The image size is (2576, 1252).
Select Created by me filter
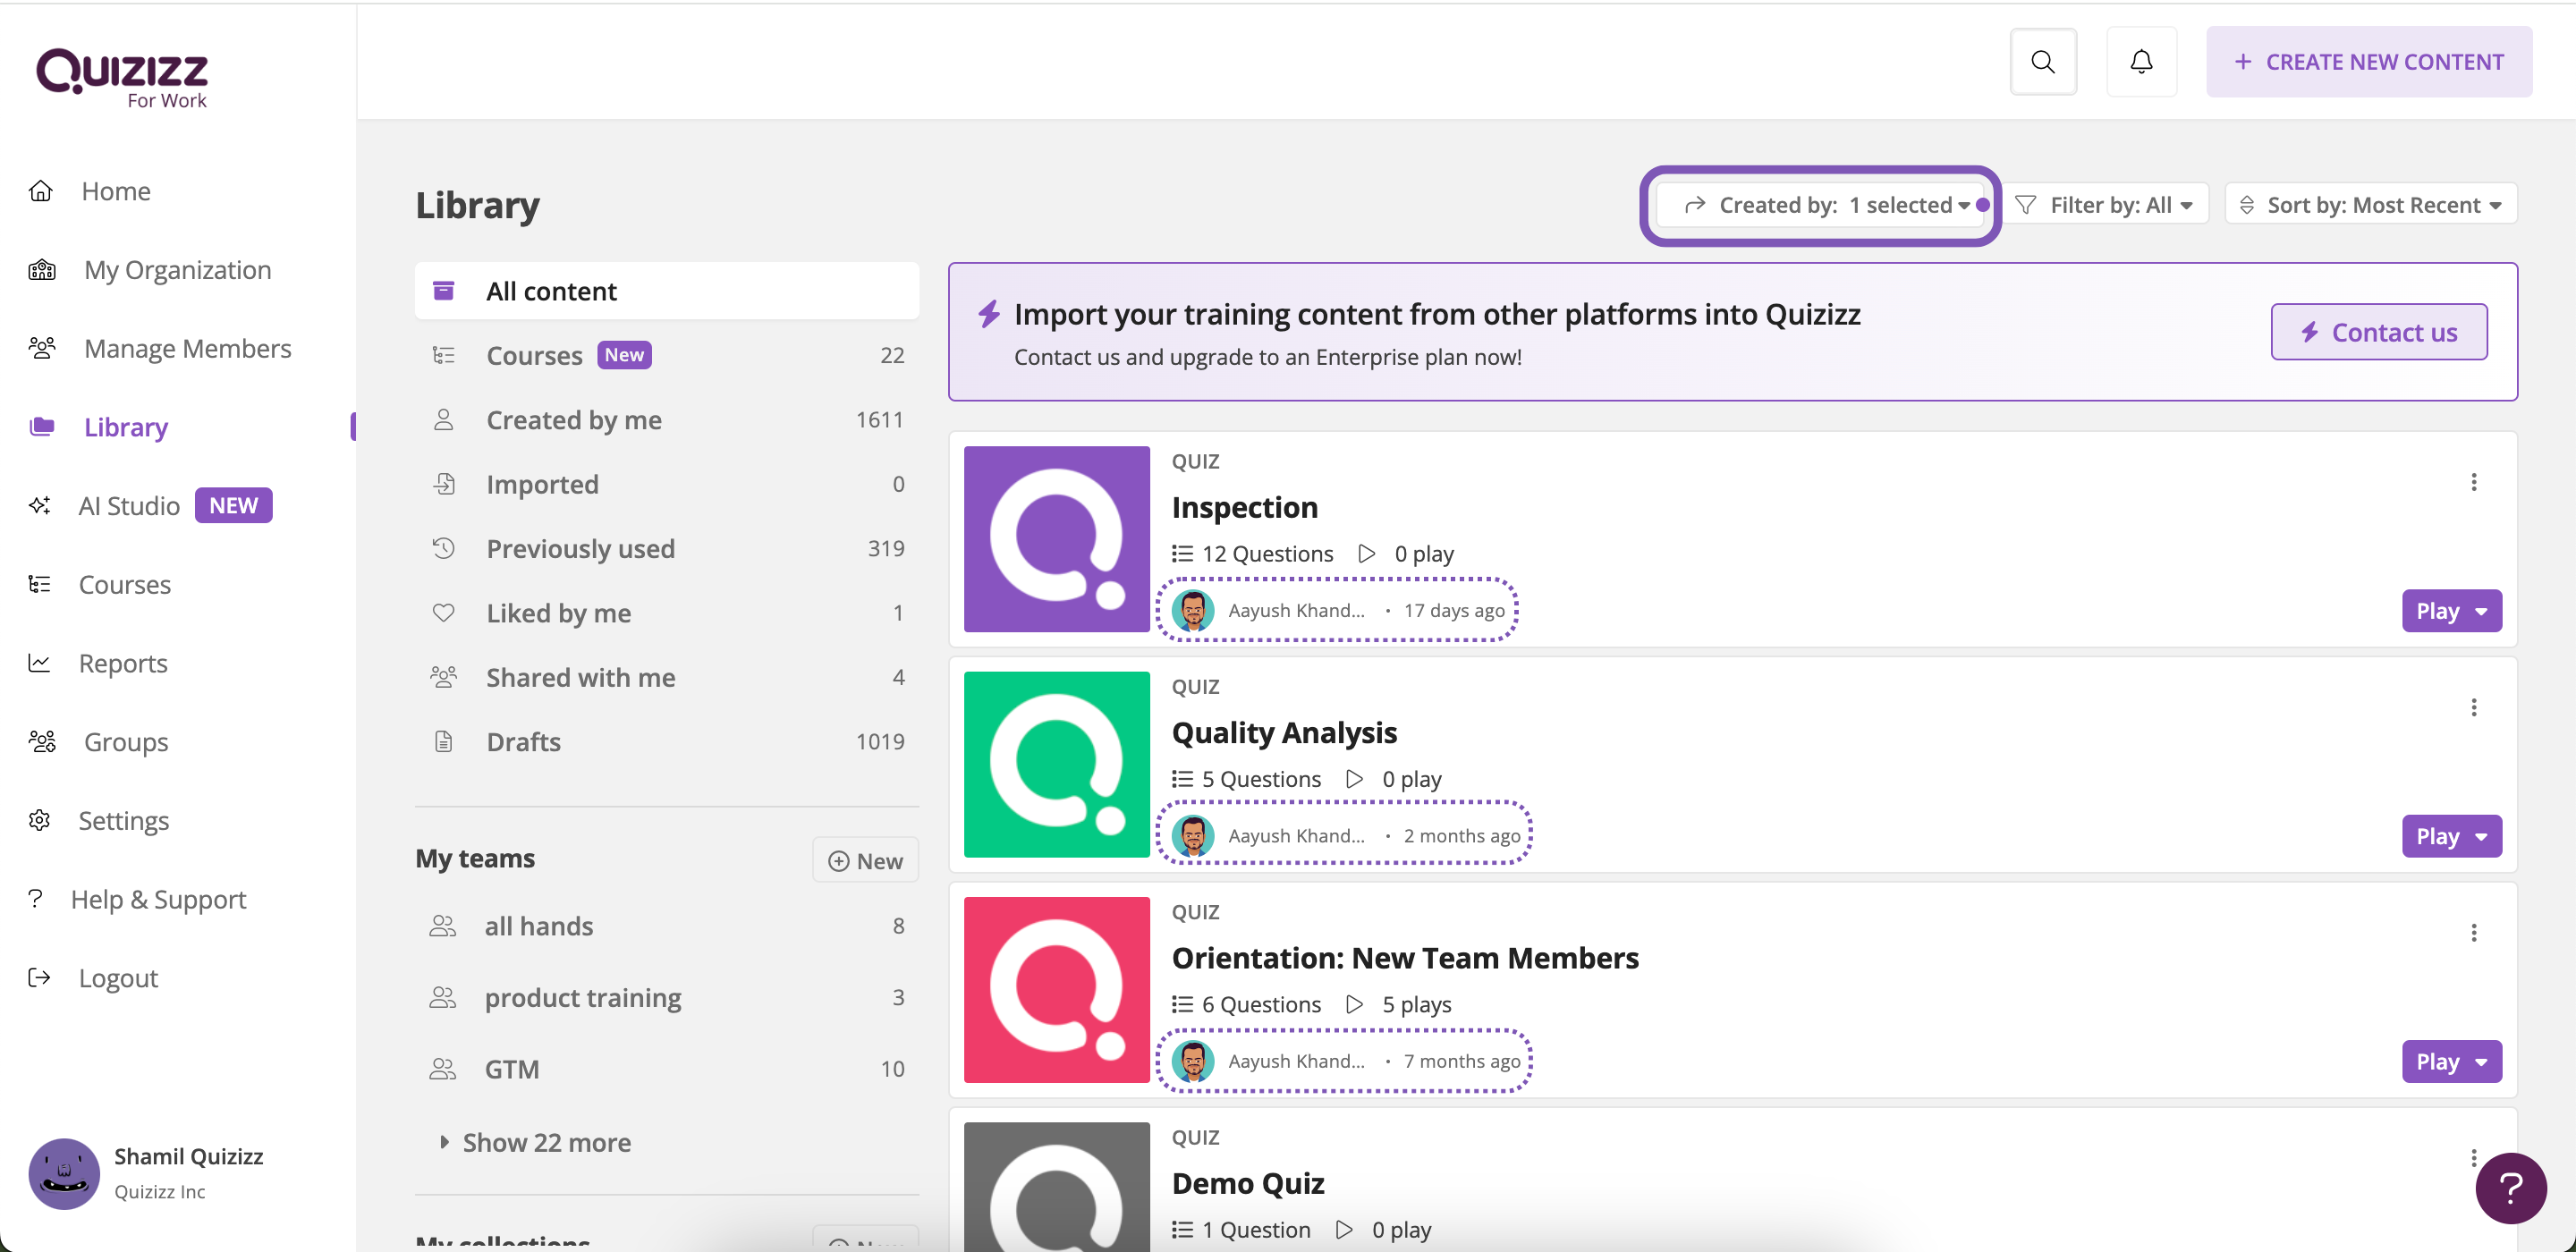pyautogui.click(x=666, y=420)
